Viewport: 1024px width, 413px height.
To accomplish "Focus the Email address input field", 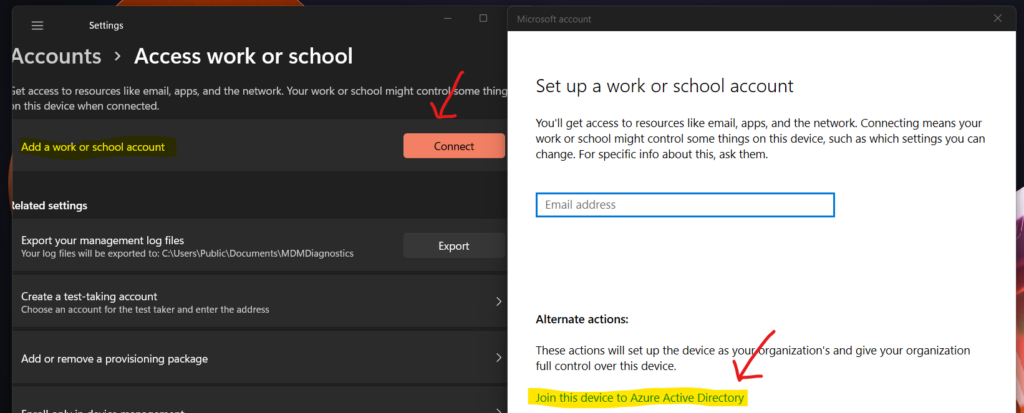I will (685, 205).
